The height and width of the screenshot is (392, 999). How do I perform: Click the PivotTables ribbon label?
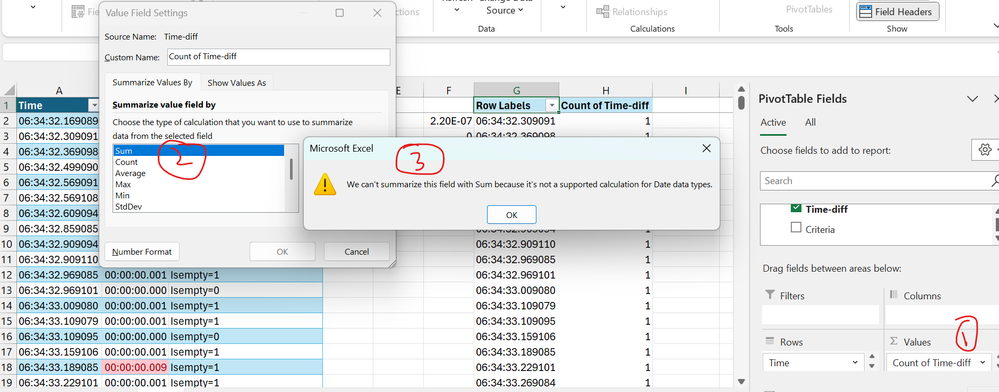click(x=809, y=10)
